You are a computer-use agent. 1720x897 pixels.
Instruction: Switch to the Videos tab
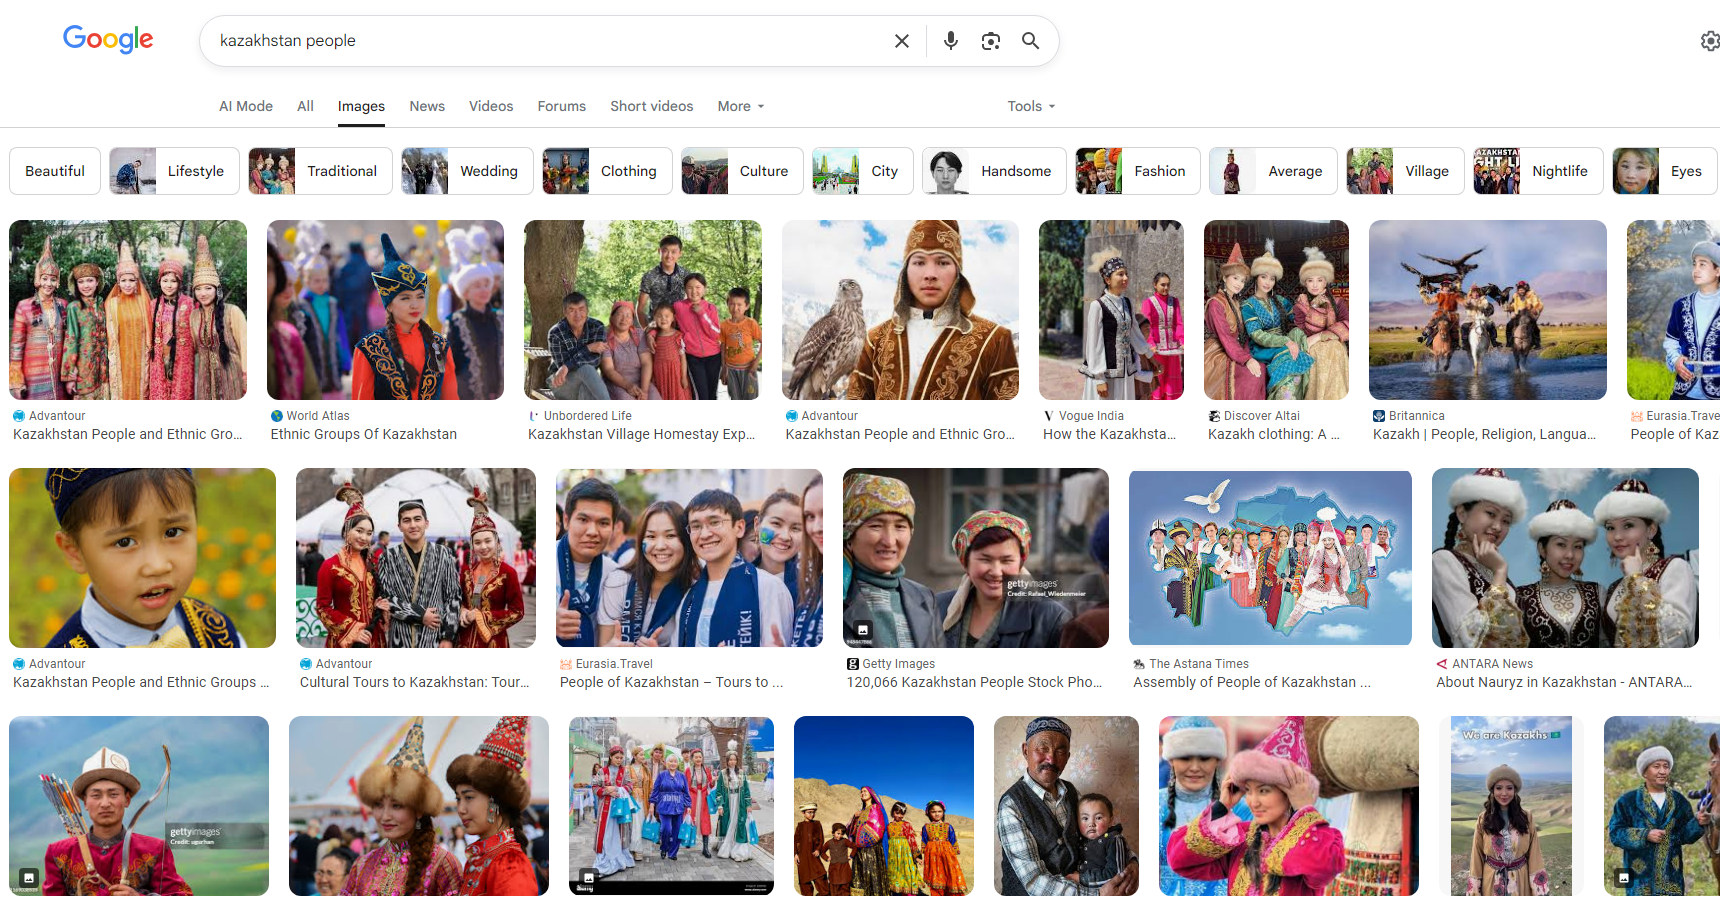click(x=490, y=106)
